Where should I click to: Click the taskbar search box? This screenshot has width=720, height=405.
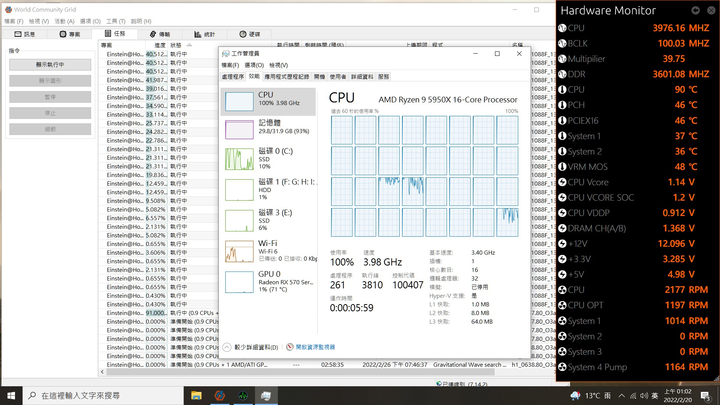click(x=103, y=395)
